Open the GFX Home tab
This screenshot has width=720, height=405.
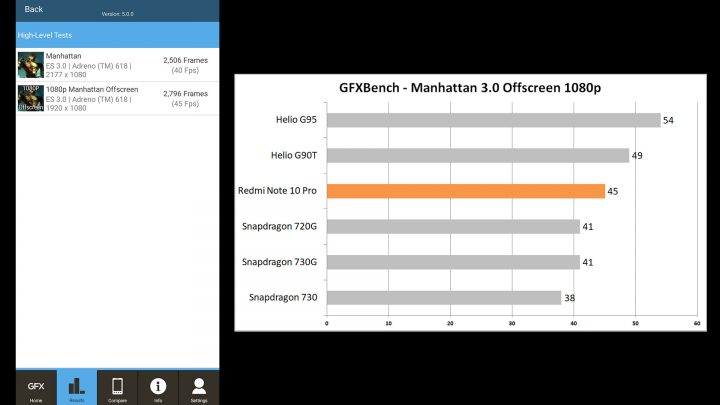click(36, 388)
